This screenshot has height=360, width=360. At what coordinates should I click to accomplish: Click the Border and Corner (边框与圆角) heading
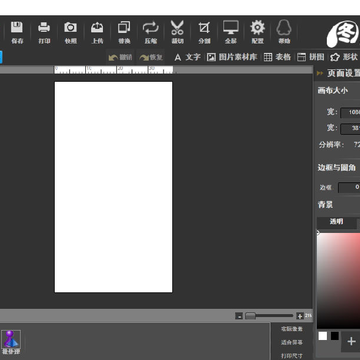click(x=337, y=168)
